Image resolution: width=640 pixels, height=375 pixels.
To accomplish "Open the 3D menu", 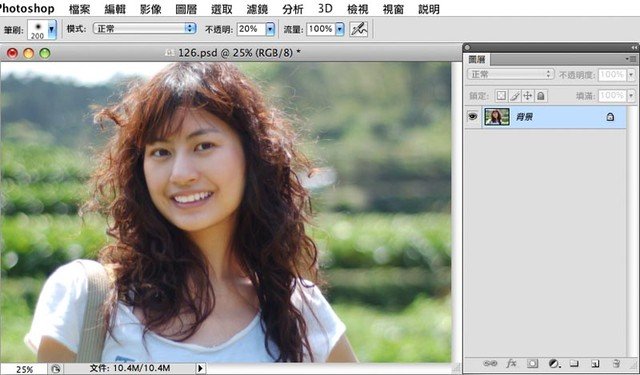I will (325, 9).
